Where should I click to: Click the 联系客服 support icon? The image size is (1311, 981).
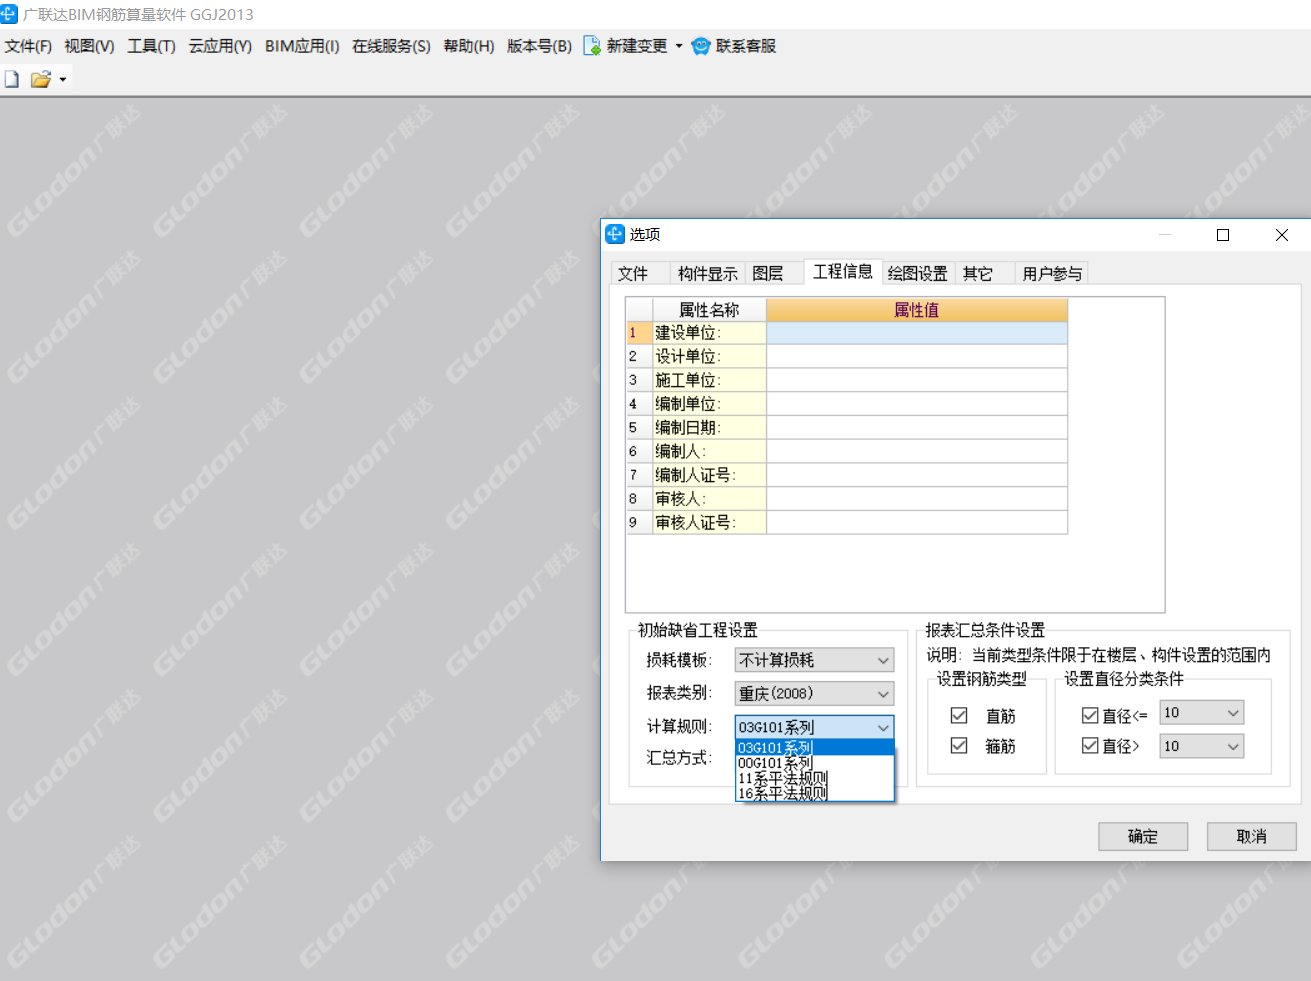click(701, 46)
